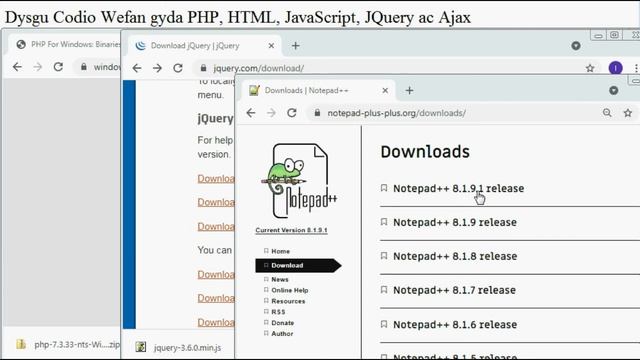640x360 pixels.
Task: Bookmark jquery.com download page with star
Action: (x=590, y=68)
